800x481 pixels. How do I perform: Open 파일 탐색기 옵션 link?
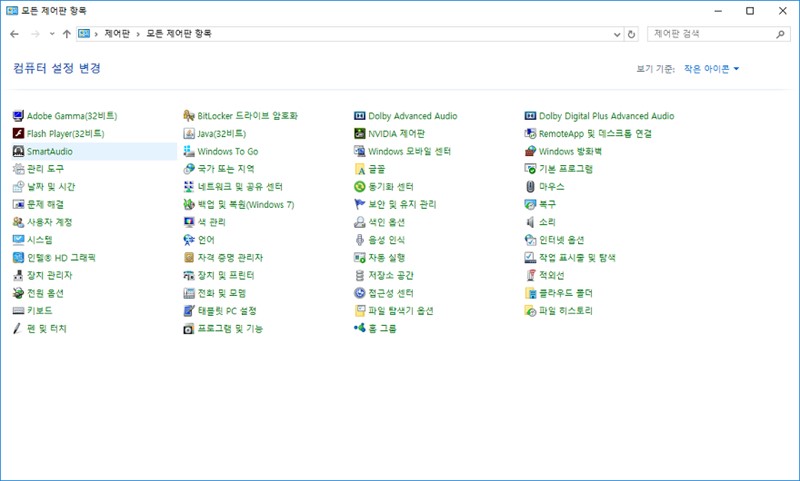tap(401, 311)
